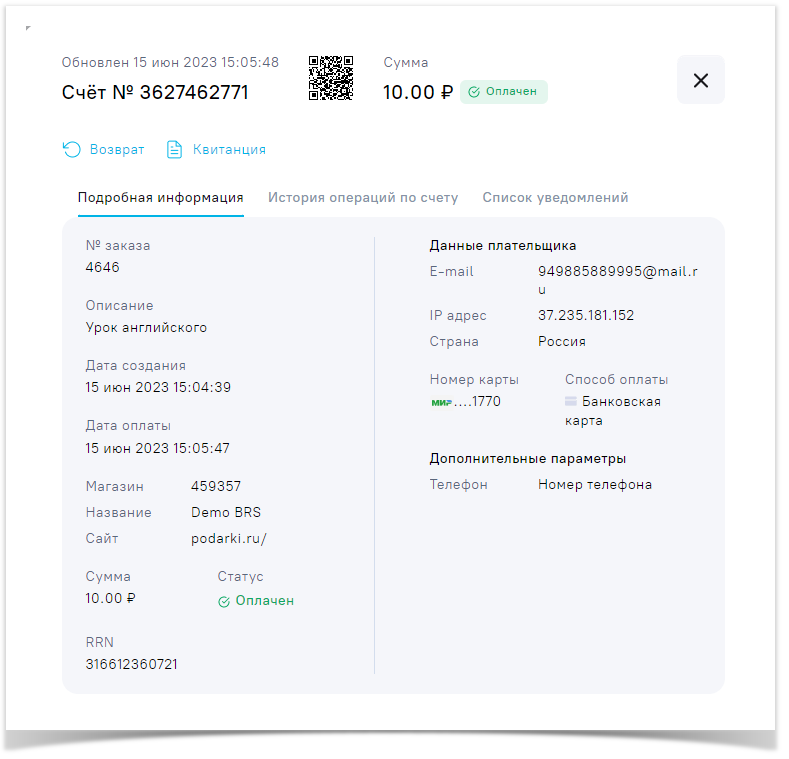The width and height of the screenshot is (789, 759).
Task: Click the bank card payment method icon
Action: pos(571,402)
